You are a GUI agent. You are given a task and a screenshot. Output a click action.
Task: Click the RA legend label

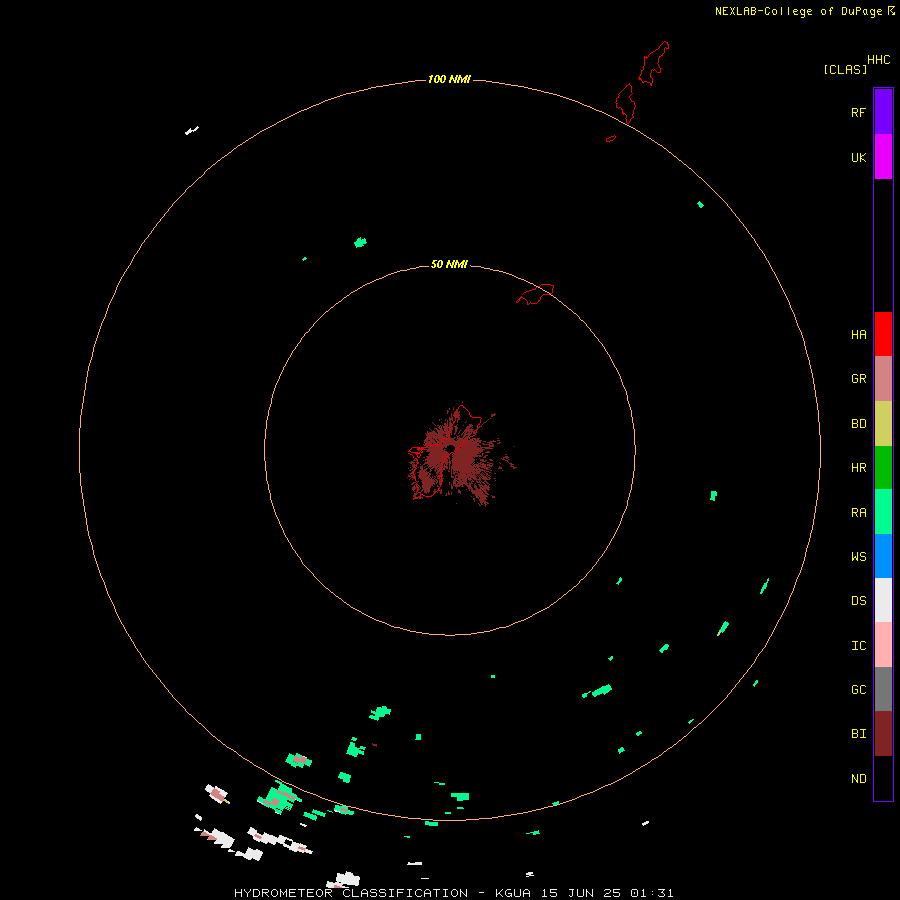[859, 513]
